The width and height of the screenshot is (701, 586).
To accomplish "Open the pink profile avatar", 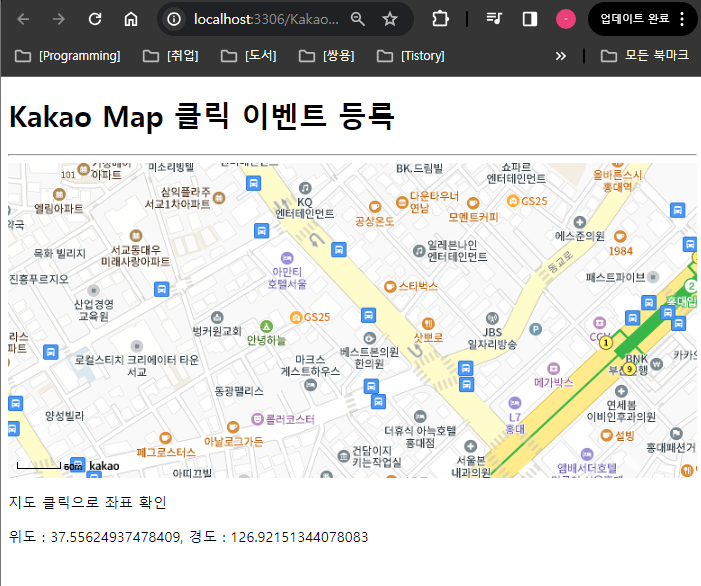I will point(566,19).
